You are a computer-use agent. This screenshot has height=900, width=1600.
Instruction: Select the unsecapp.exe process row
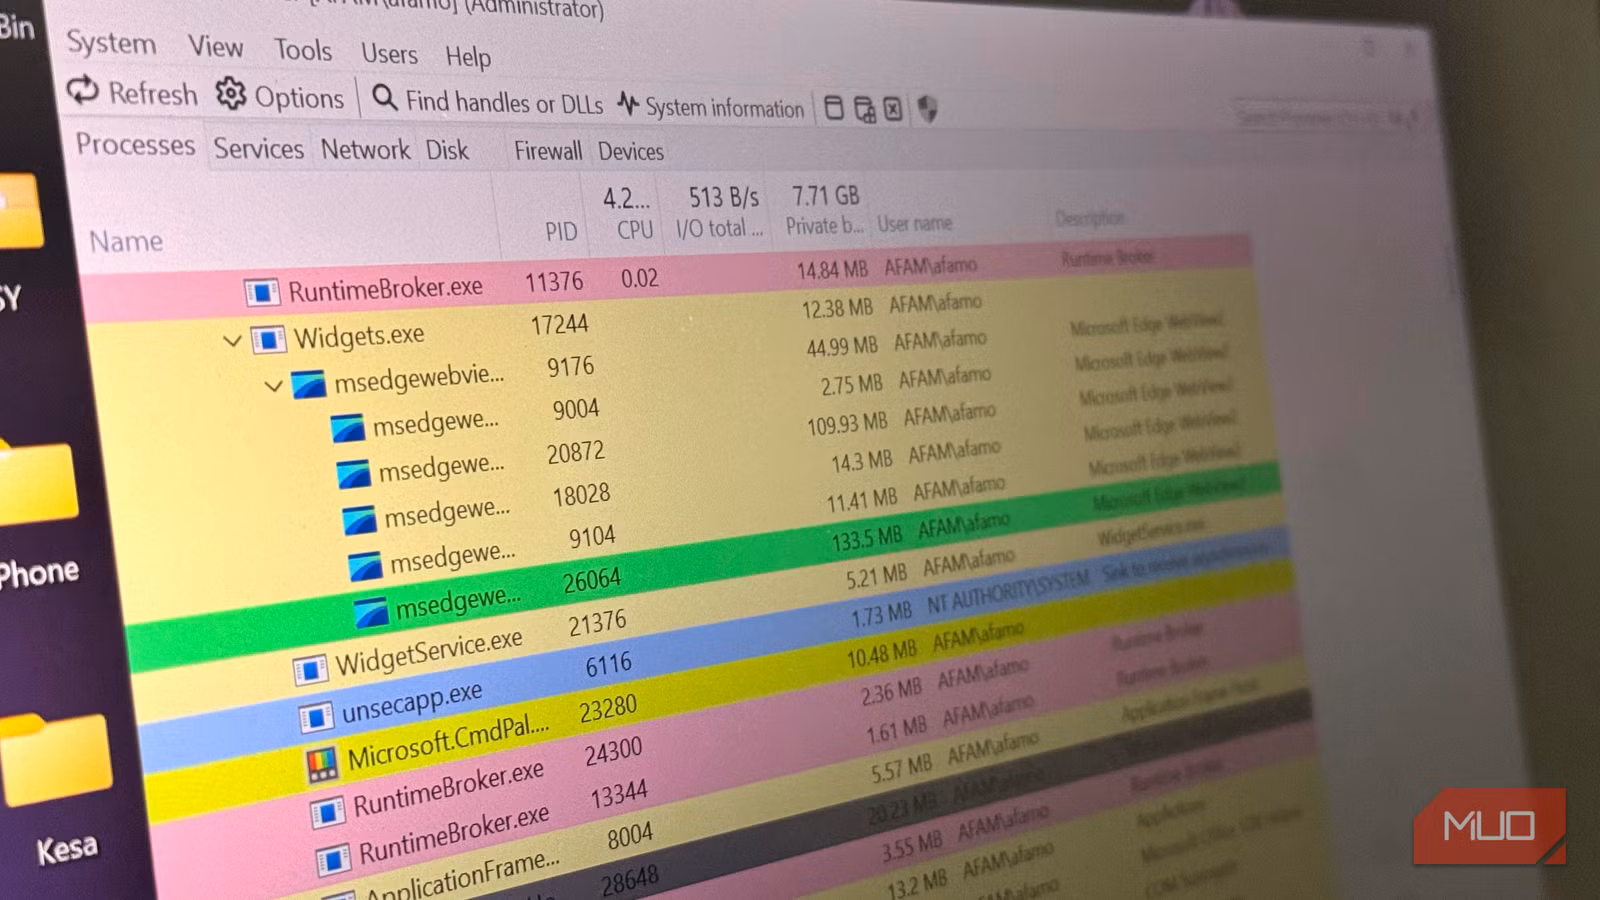[x=713, y=650]
